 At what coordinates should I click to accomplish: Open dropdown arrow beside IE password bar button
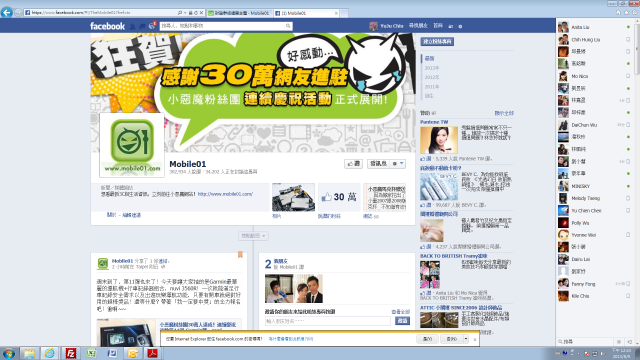[x=466, y=339]
